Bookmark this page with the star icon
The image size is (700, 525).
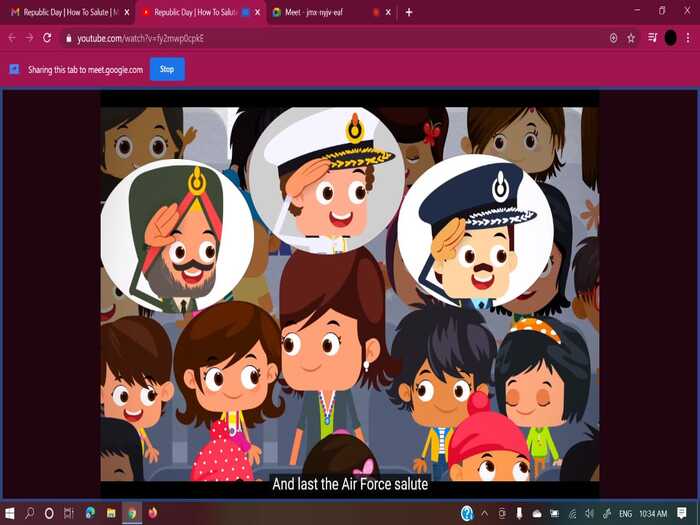click(x=631, y=38)
